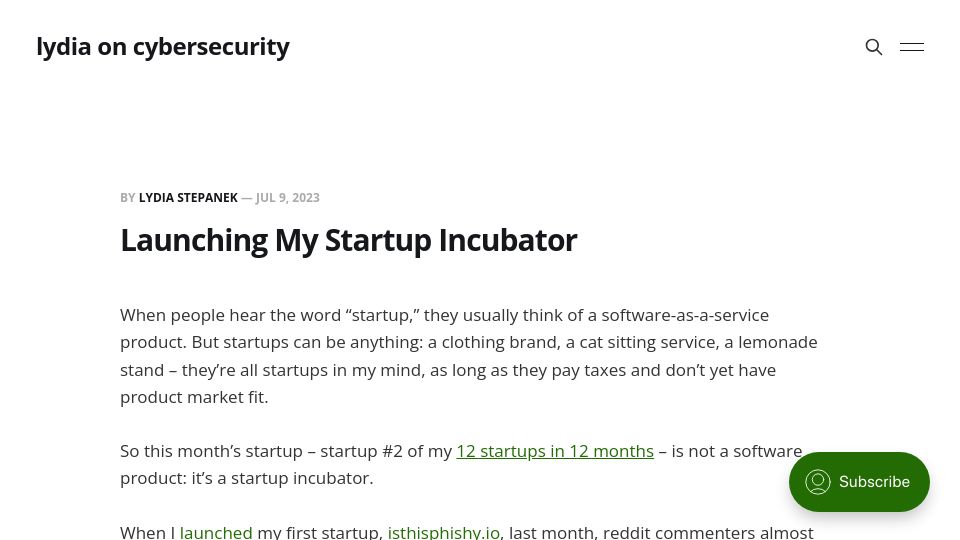Click the 'Jul 9, 2023' post date
960x540 pixels.
[x=287, y=198]
